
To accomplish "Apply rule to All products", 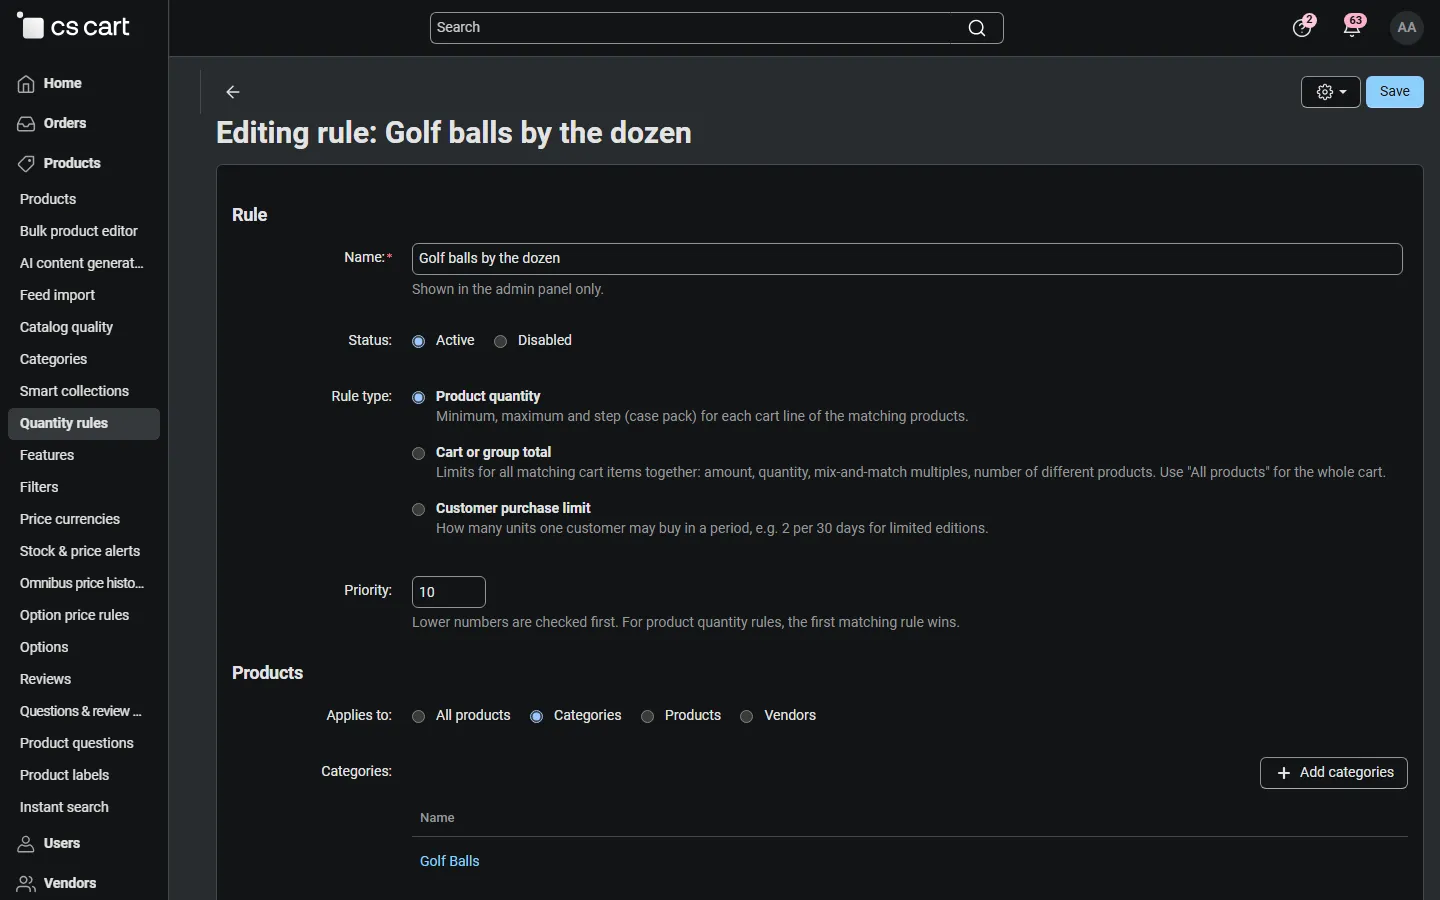I will (x=419, y=717).
